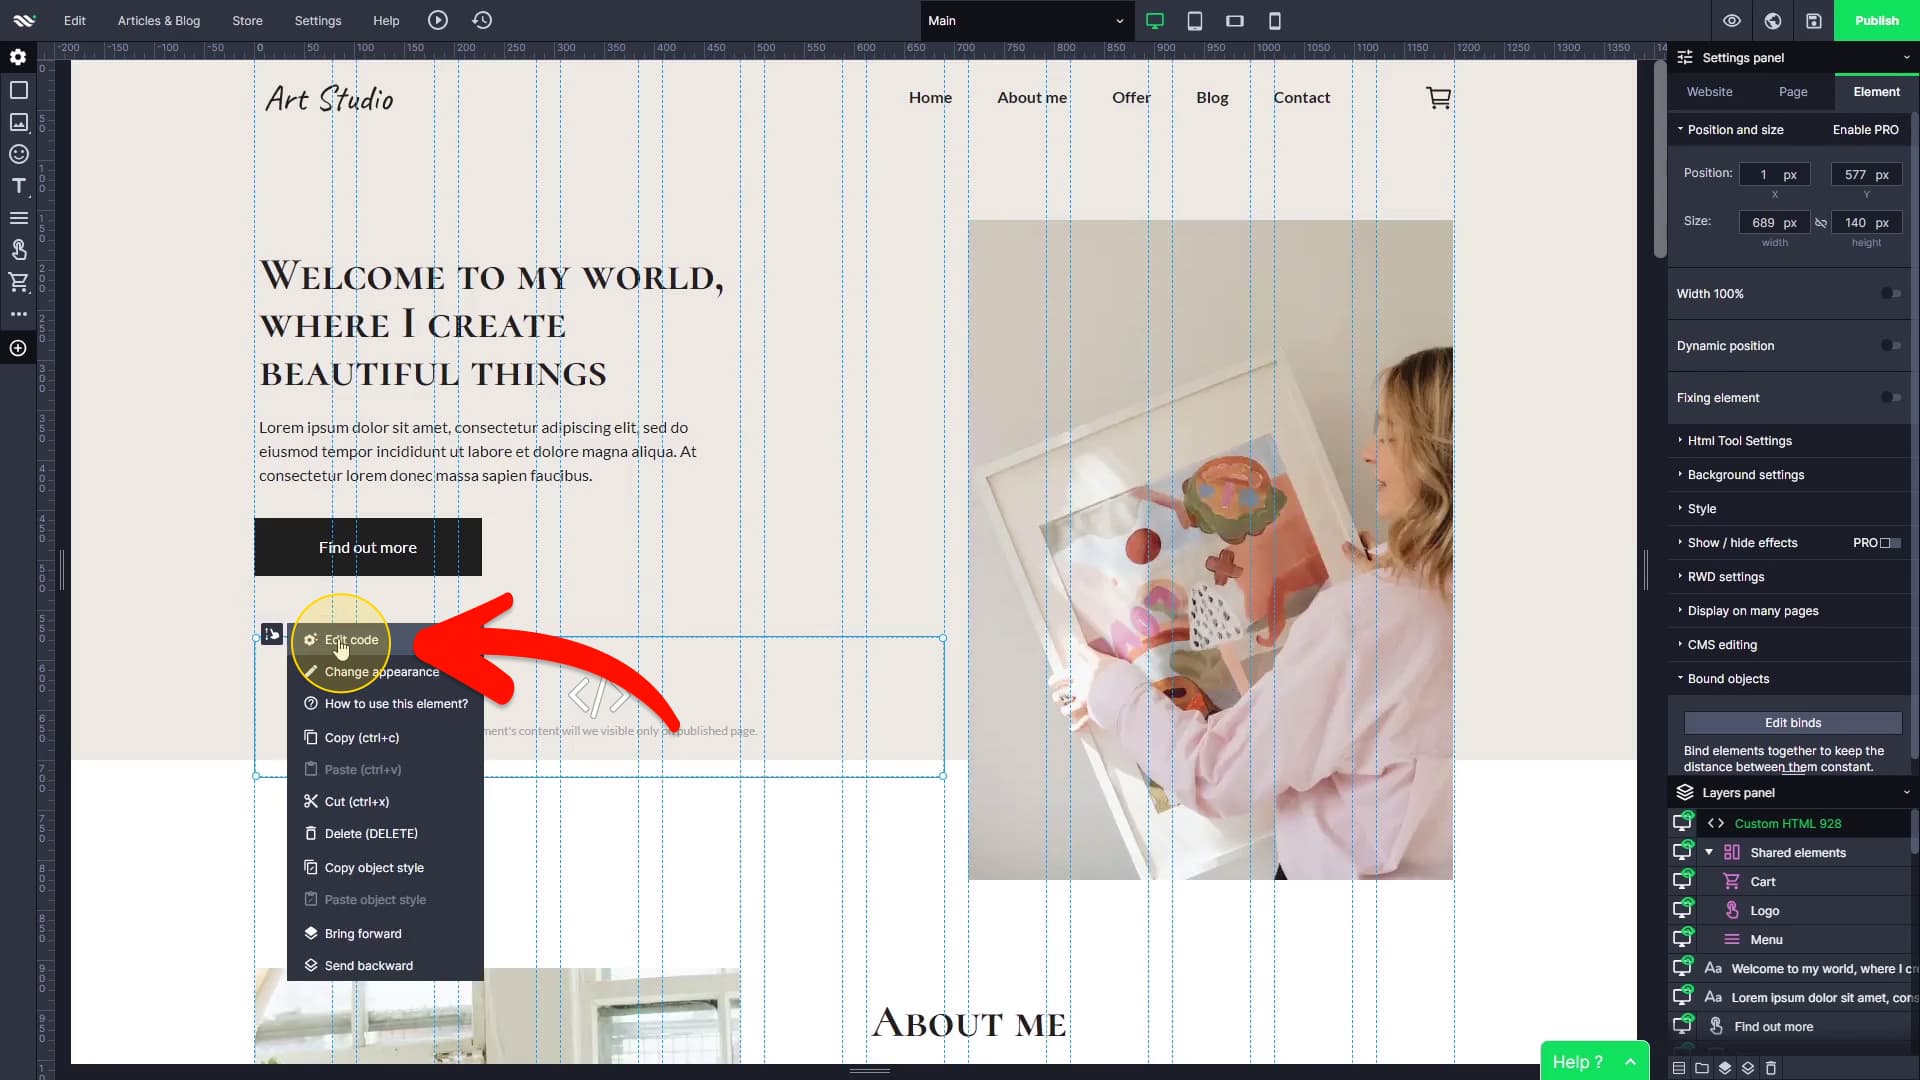Switch to tablet device preview

1194,20
